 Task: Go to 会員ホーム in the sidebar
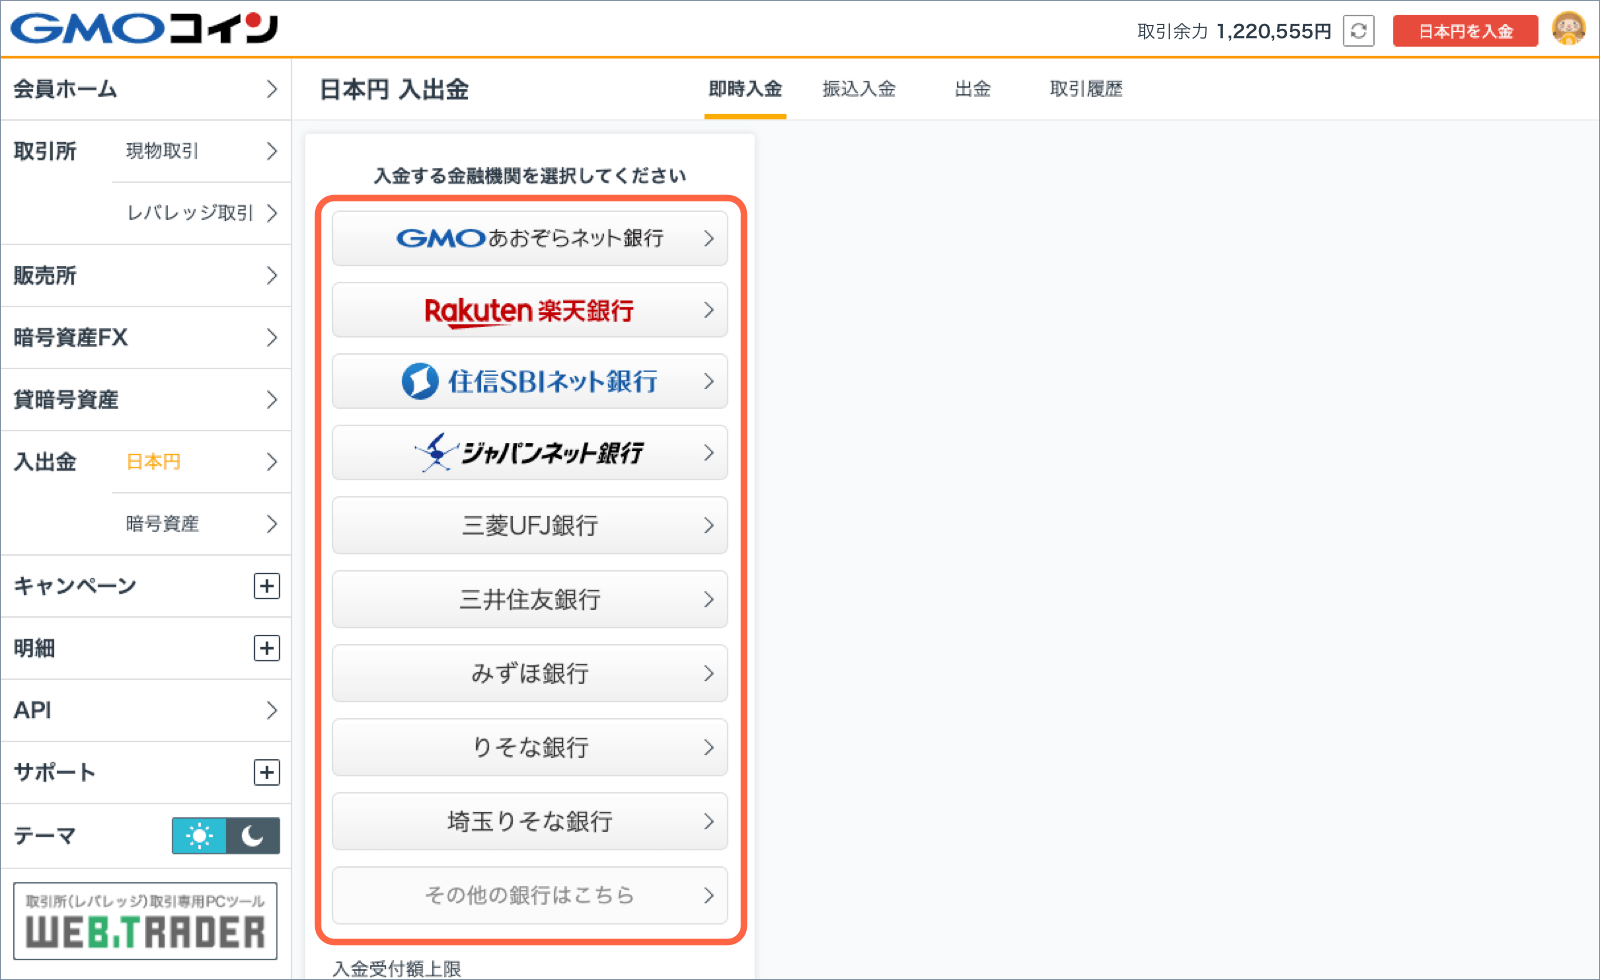tap(146, 89)
